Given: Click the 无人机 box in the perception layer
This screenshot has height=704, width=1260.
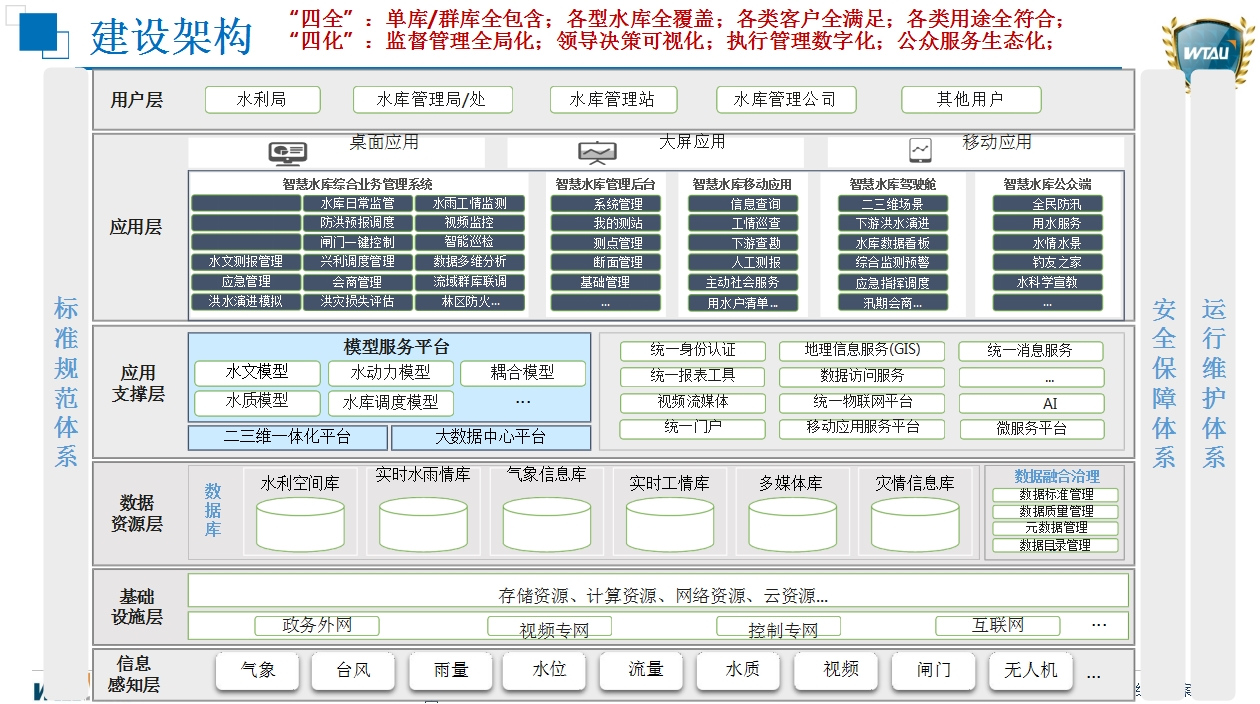Looking at the screenshot, I should point(1031,671).
